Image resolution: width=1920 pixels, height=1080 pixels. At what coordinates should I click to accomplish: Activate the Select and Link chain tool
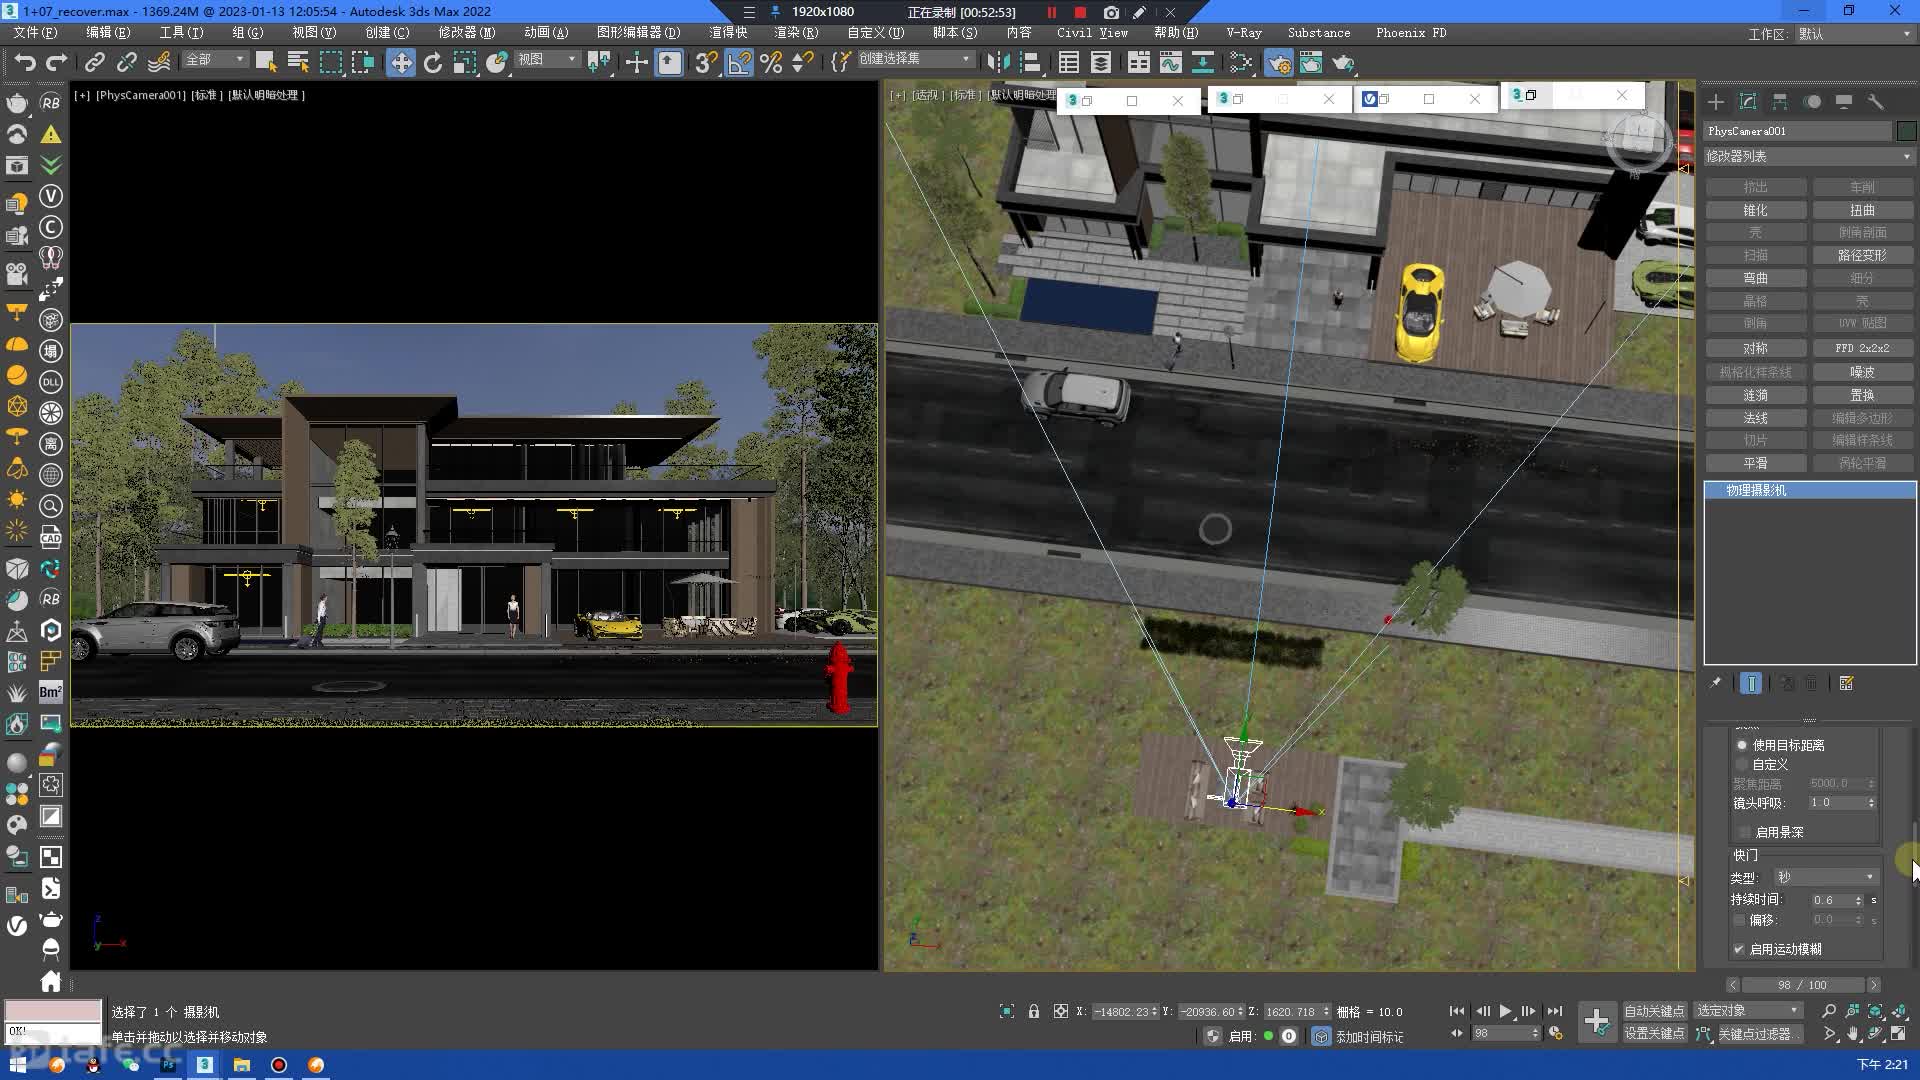94,62
